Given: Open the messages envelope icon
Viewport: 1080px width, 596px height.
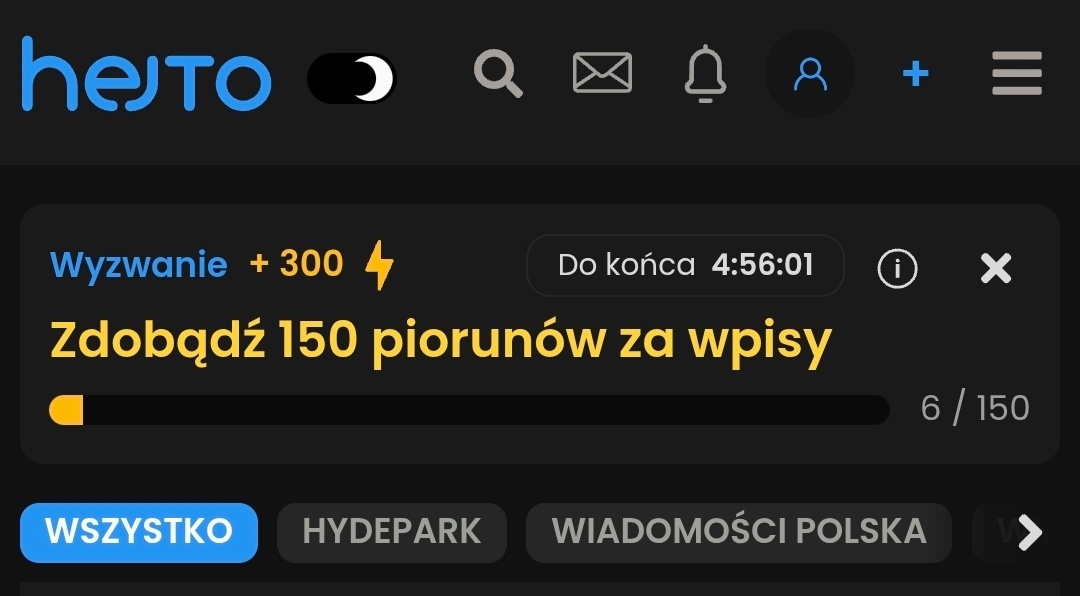Looking at the screenshot, I should (602, 72).
